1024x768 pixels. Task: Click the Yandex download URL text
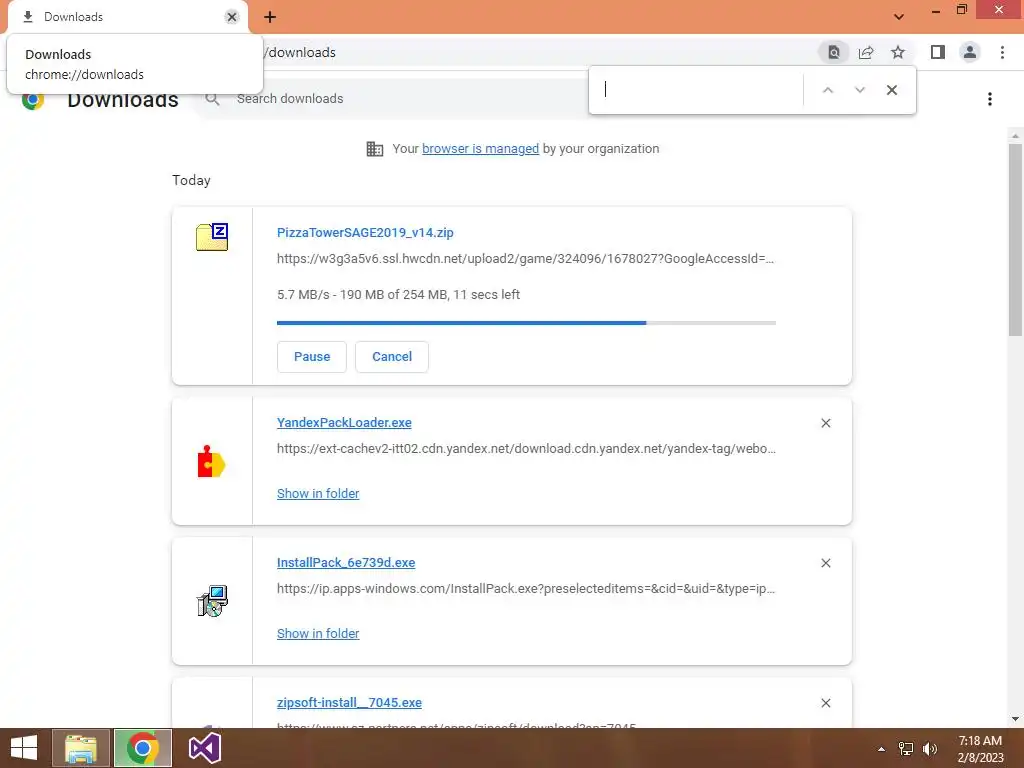point(526,449)
